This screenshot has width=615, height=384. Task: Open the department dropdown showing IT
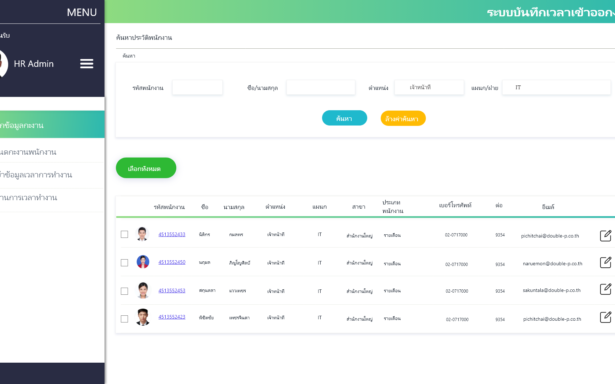556,87
